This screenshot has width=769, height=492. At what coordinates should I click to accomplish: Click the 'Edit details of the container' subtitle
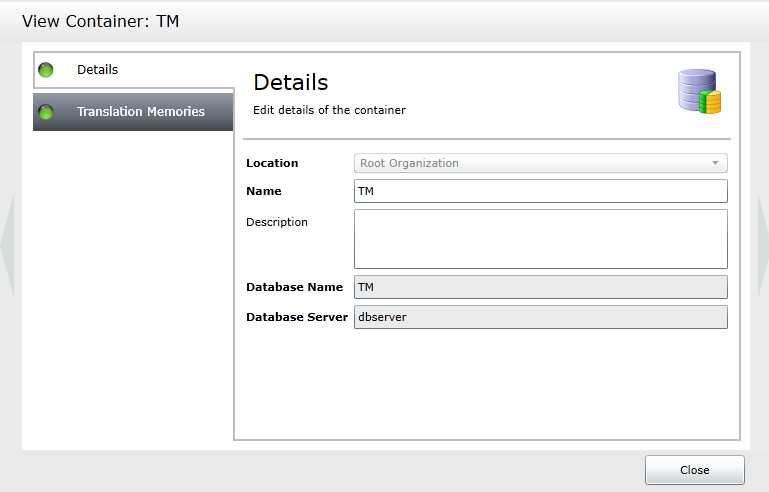pyautogui.click(x=329, y=110)
